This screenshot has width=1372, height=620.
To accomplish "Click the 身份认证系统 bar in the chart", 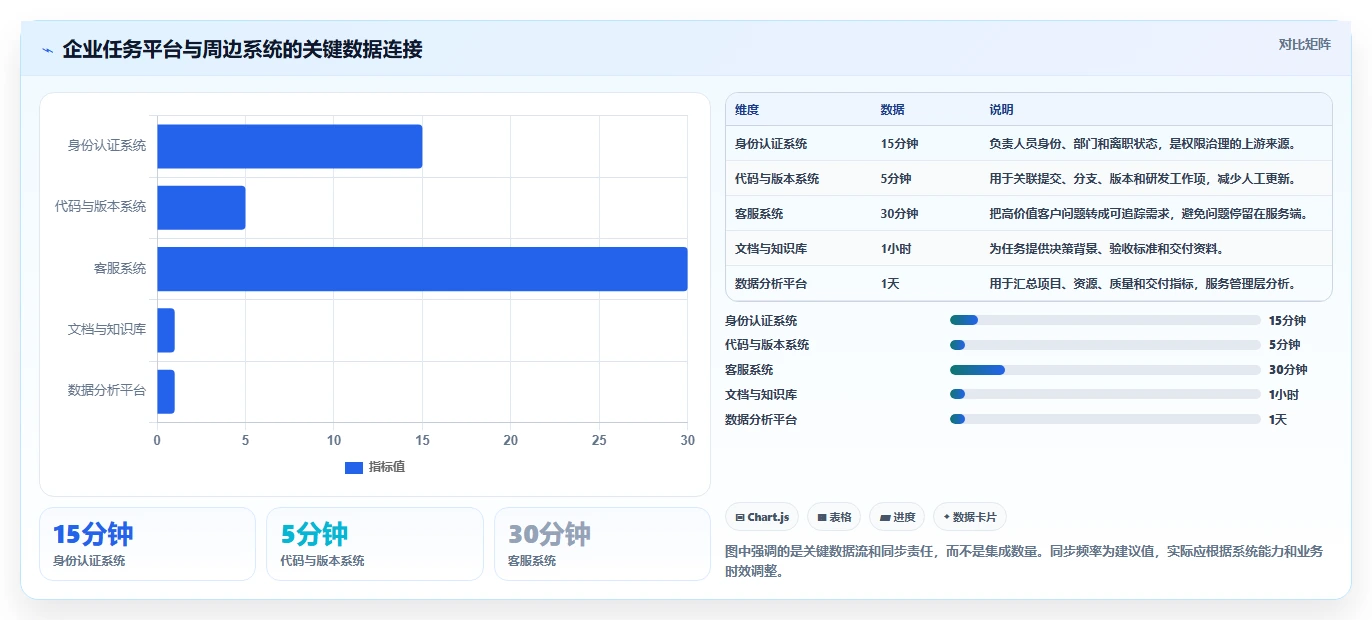I will pyautogui.click(x=289, y=146).
